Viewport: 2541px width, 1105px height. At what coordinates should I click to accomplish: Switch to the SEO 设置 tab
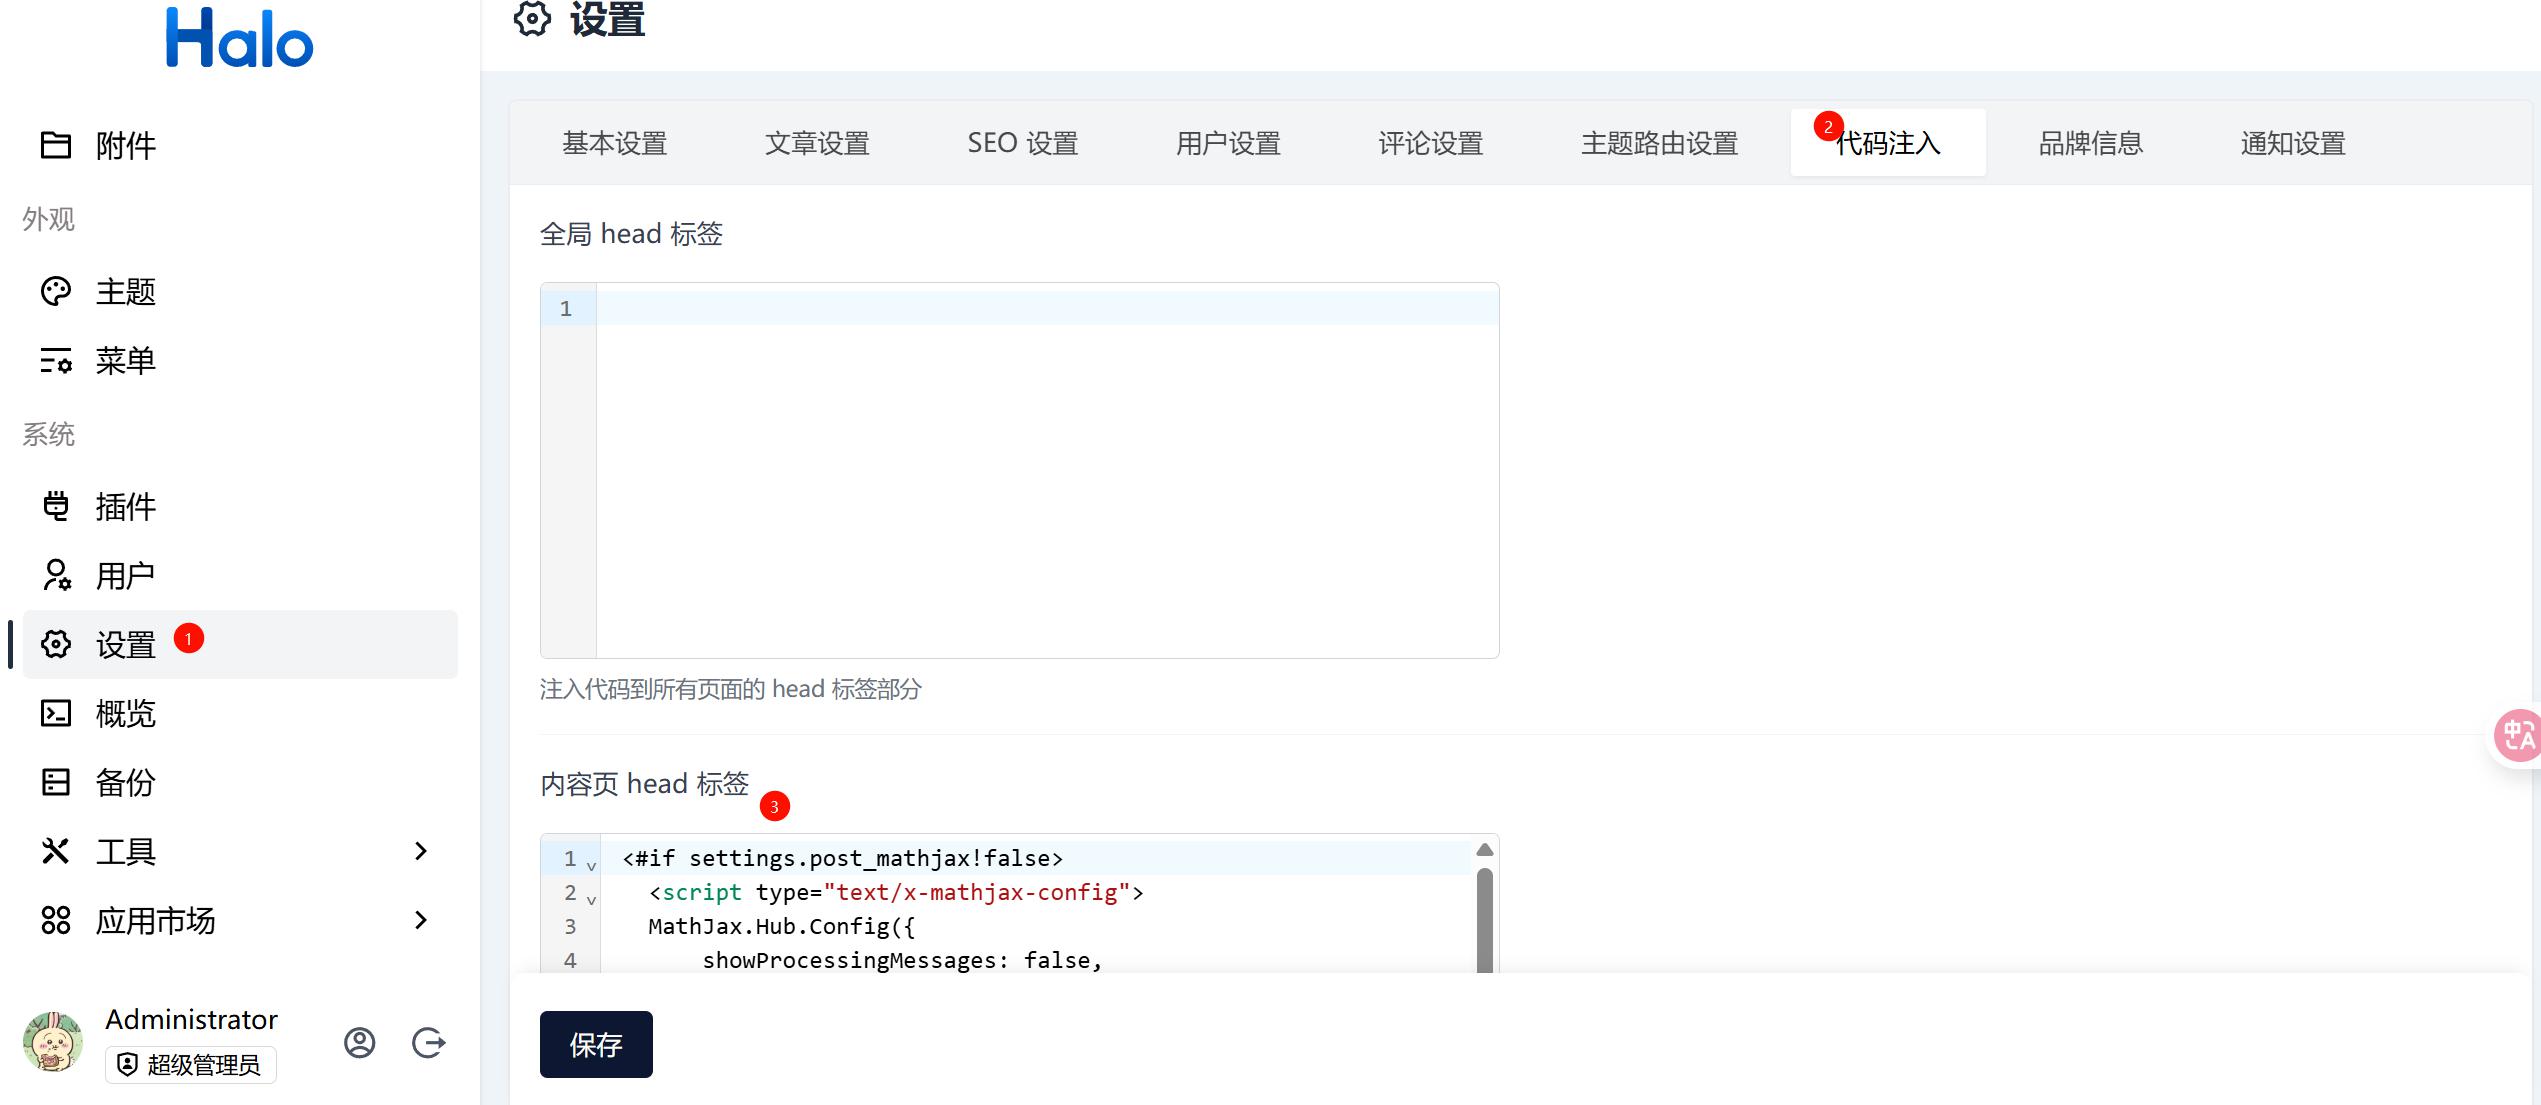[1021, 143]
